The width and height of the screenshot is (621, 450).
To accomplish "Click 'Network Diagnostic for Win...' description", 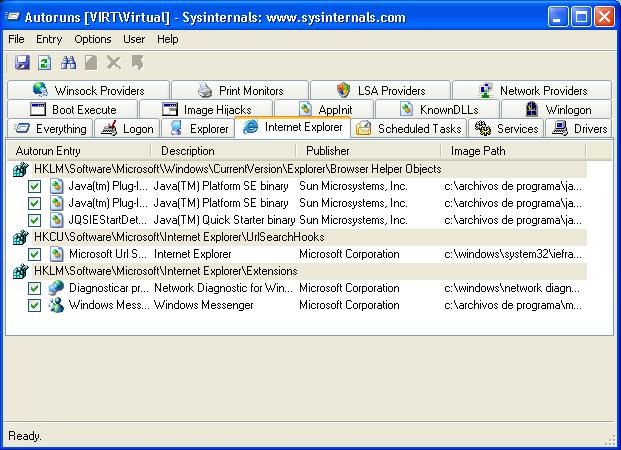I will tap(223, 288).
